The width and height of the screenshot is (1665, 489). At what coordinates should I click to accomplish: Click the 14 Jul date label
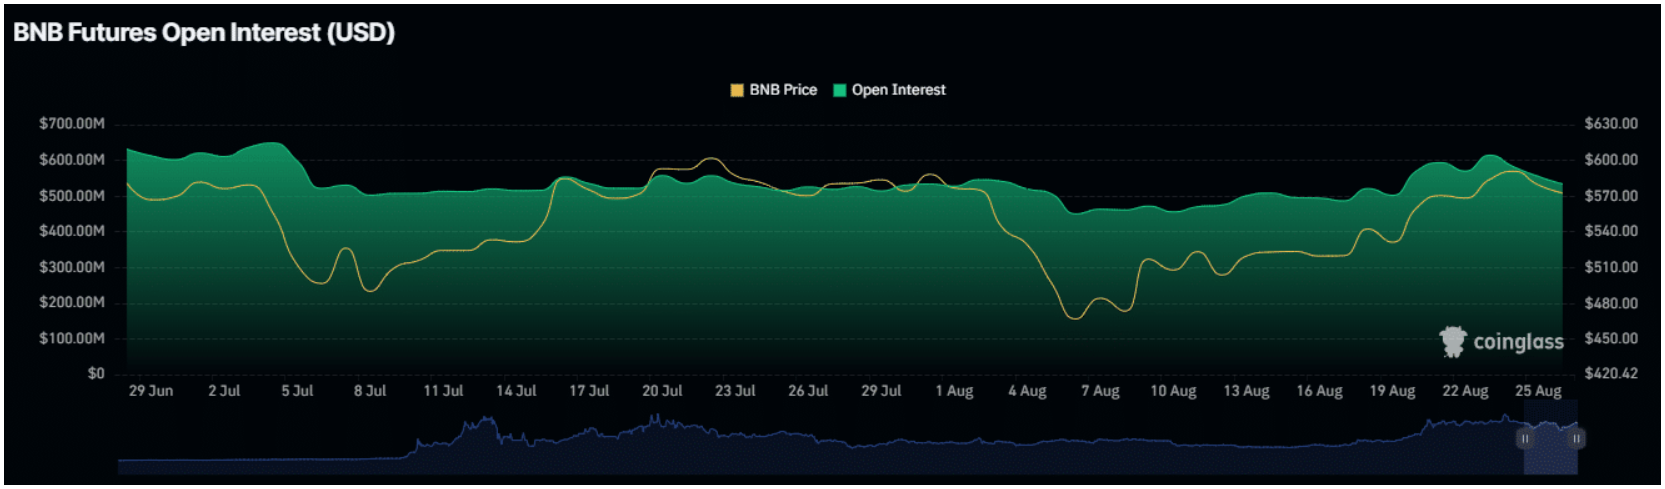coord(516,391)
